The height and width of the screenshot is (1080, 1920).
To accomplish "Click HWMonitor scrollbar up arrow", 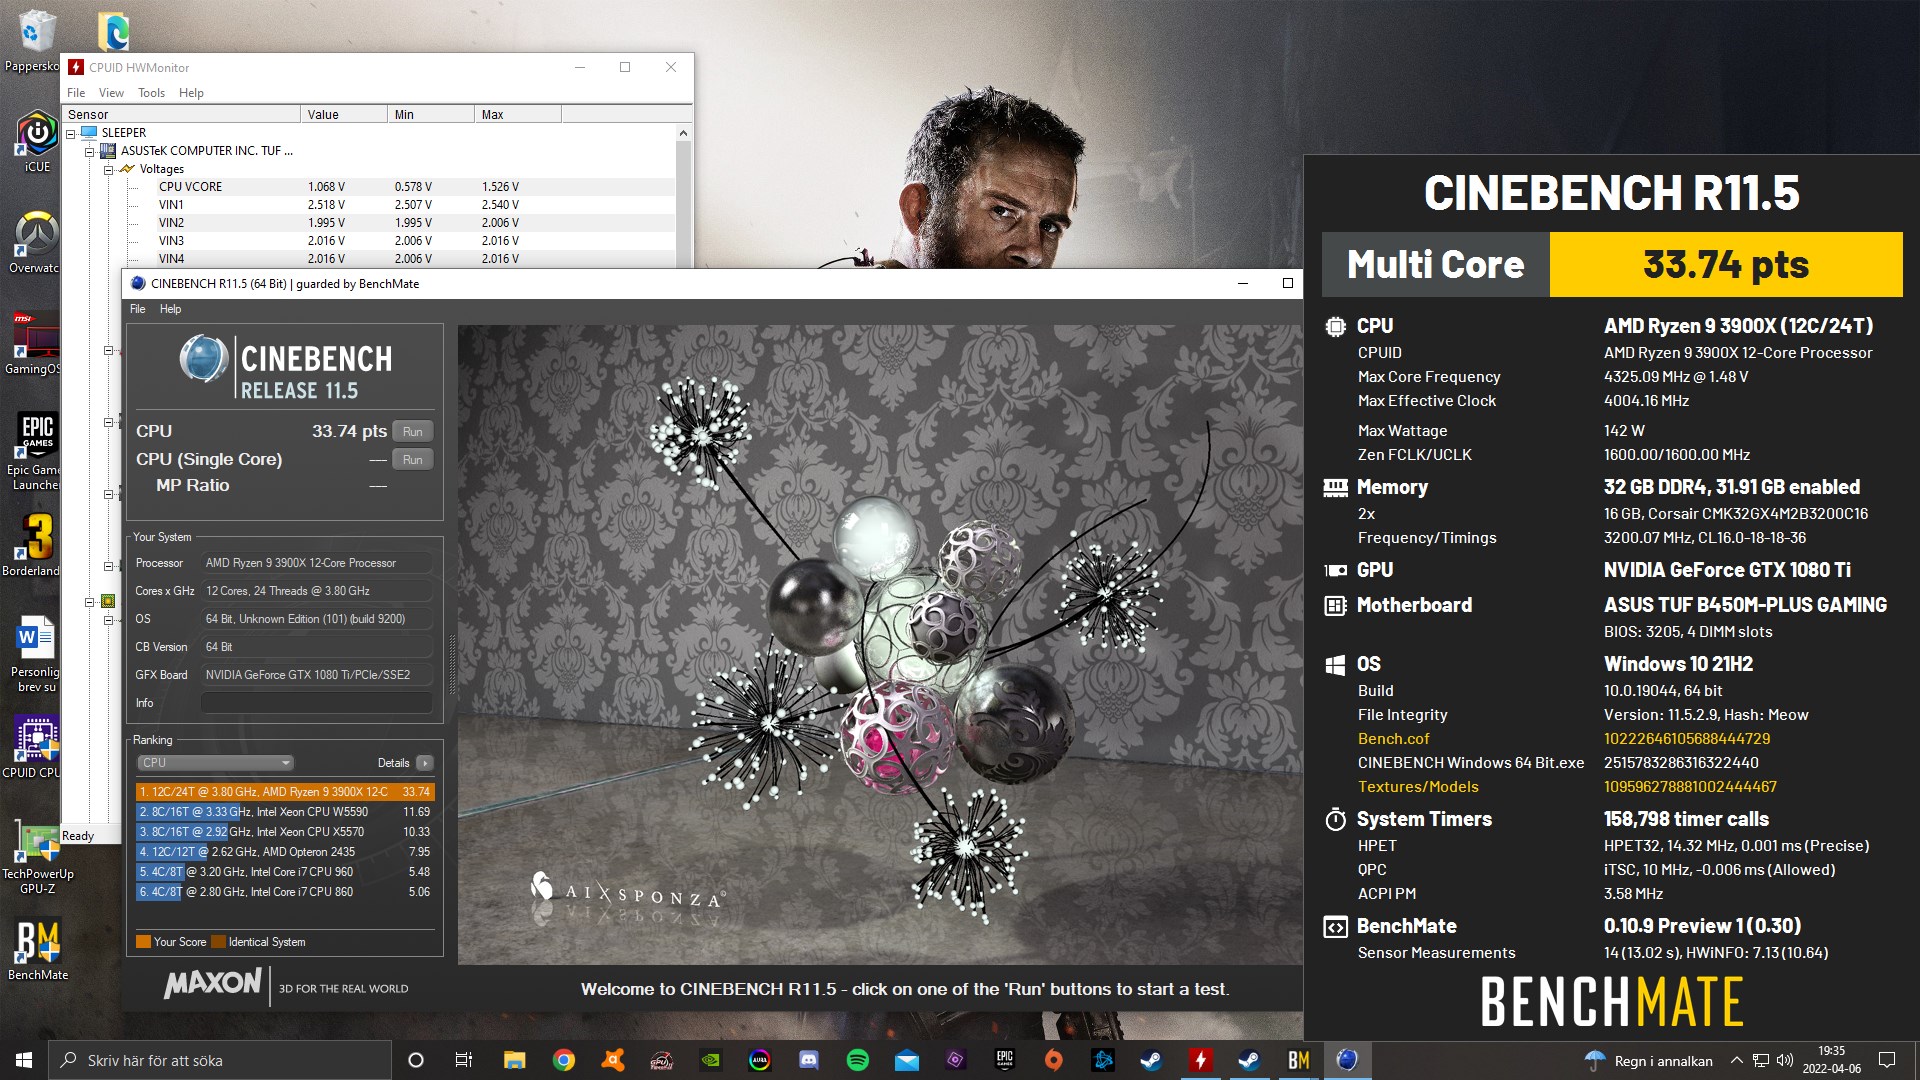I will (683, 133).
